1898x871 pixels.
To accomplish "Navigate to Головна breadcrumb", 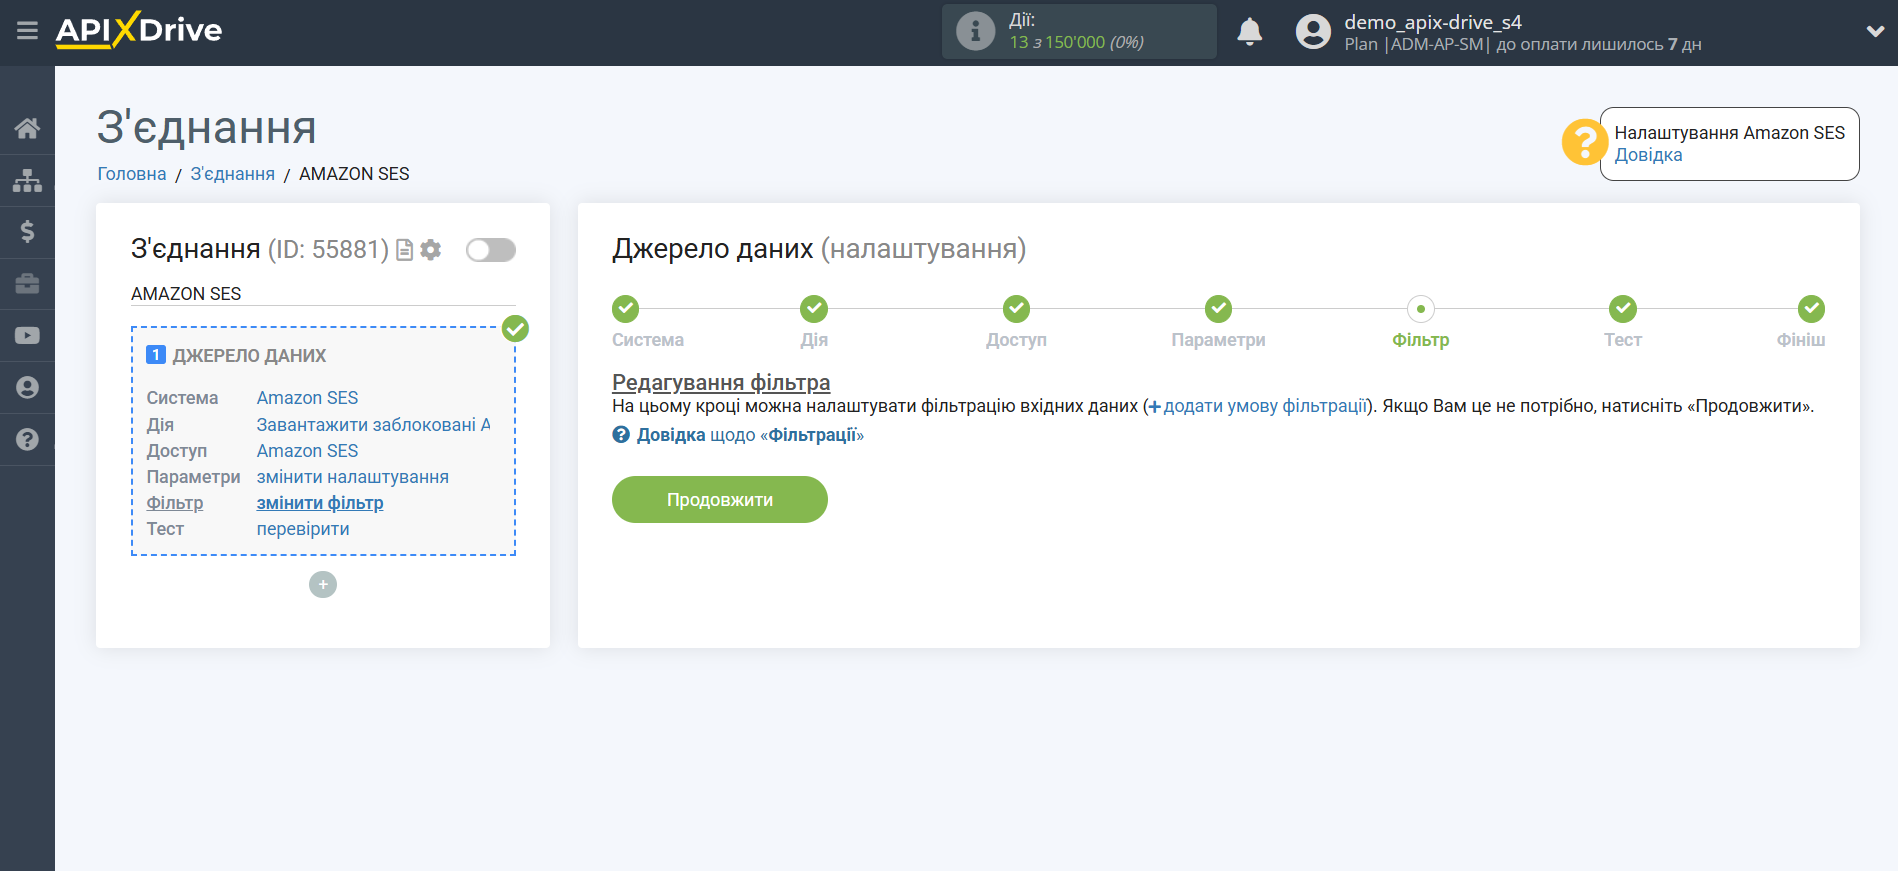I will point(132,174).
